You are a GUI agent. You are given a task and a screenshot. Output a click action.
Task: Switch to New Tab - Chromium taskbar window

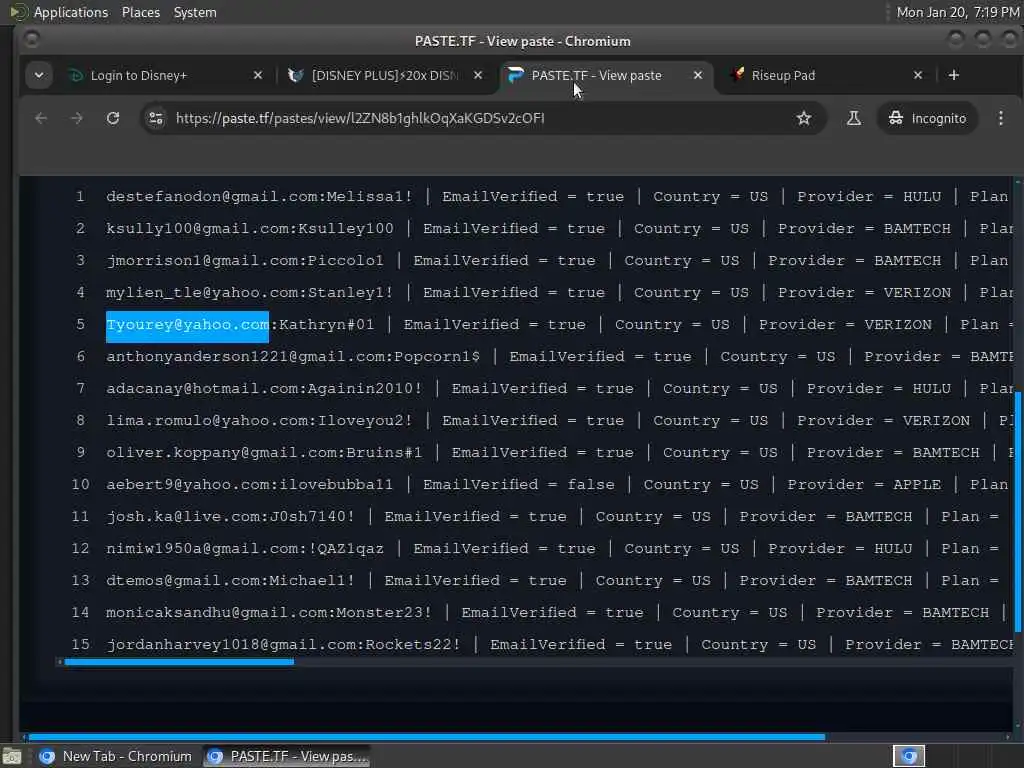pos(115,756)
